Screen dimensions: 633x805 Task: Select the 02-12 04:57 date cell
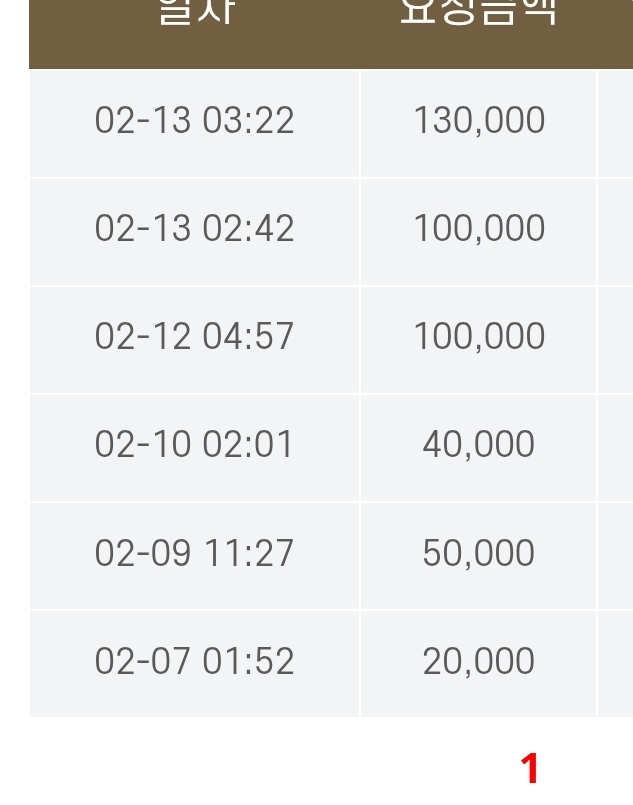pyautogui.click(x=195, y=337)
